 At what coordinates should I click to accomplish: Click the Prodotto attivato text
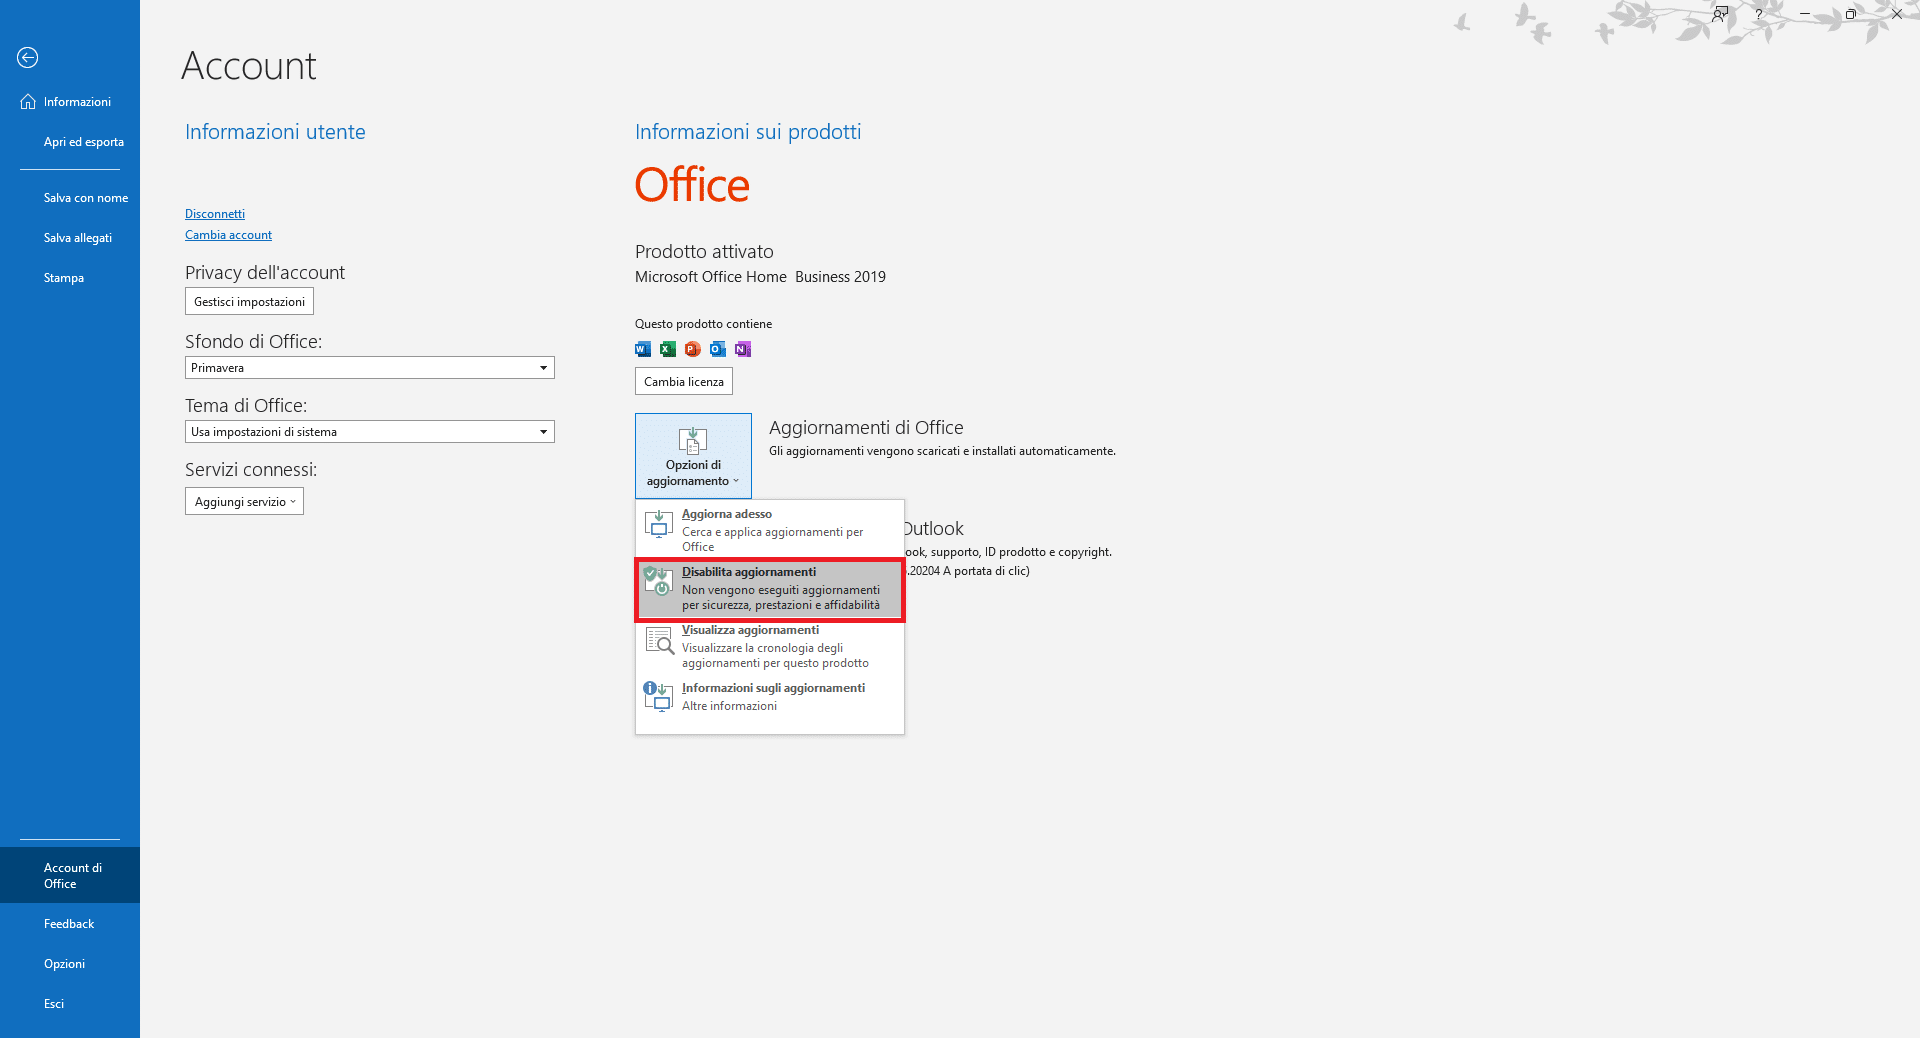coord(704,252)
